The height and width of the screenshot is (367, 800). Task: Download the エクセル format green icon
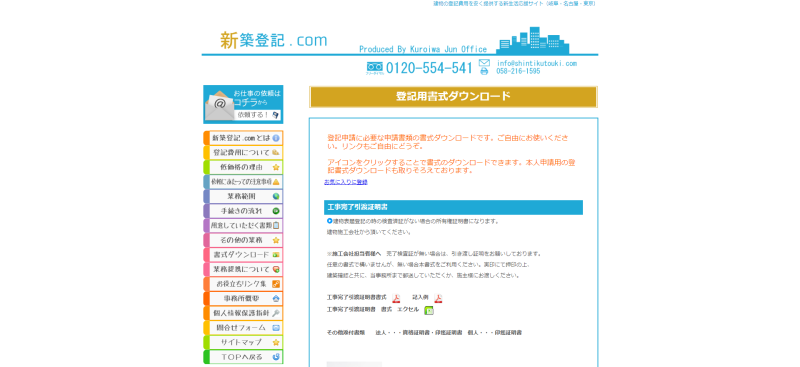(x=429, y=310)
